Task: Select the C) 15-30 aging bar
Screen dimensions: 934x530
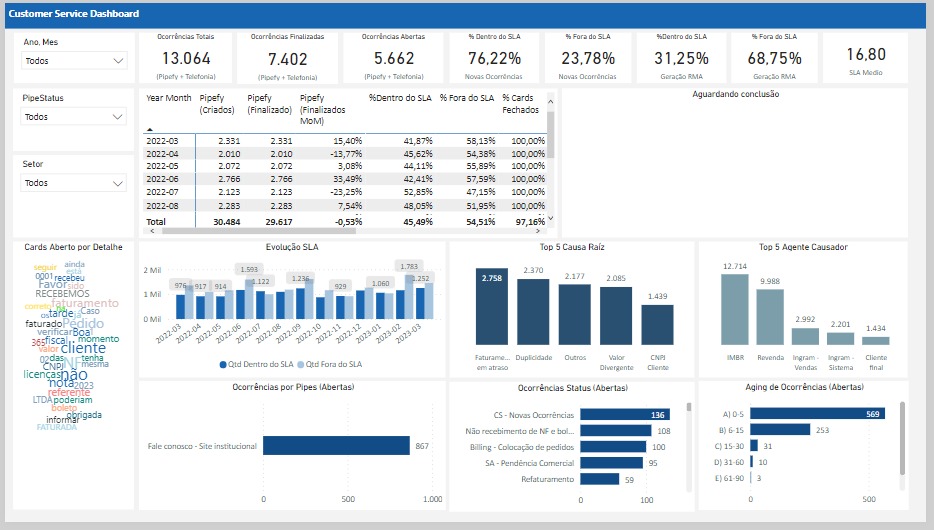Action: 754,445
